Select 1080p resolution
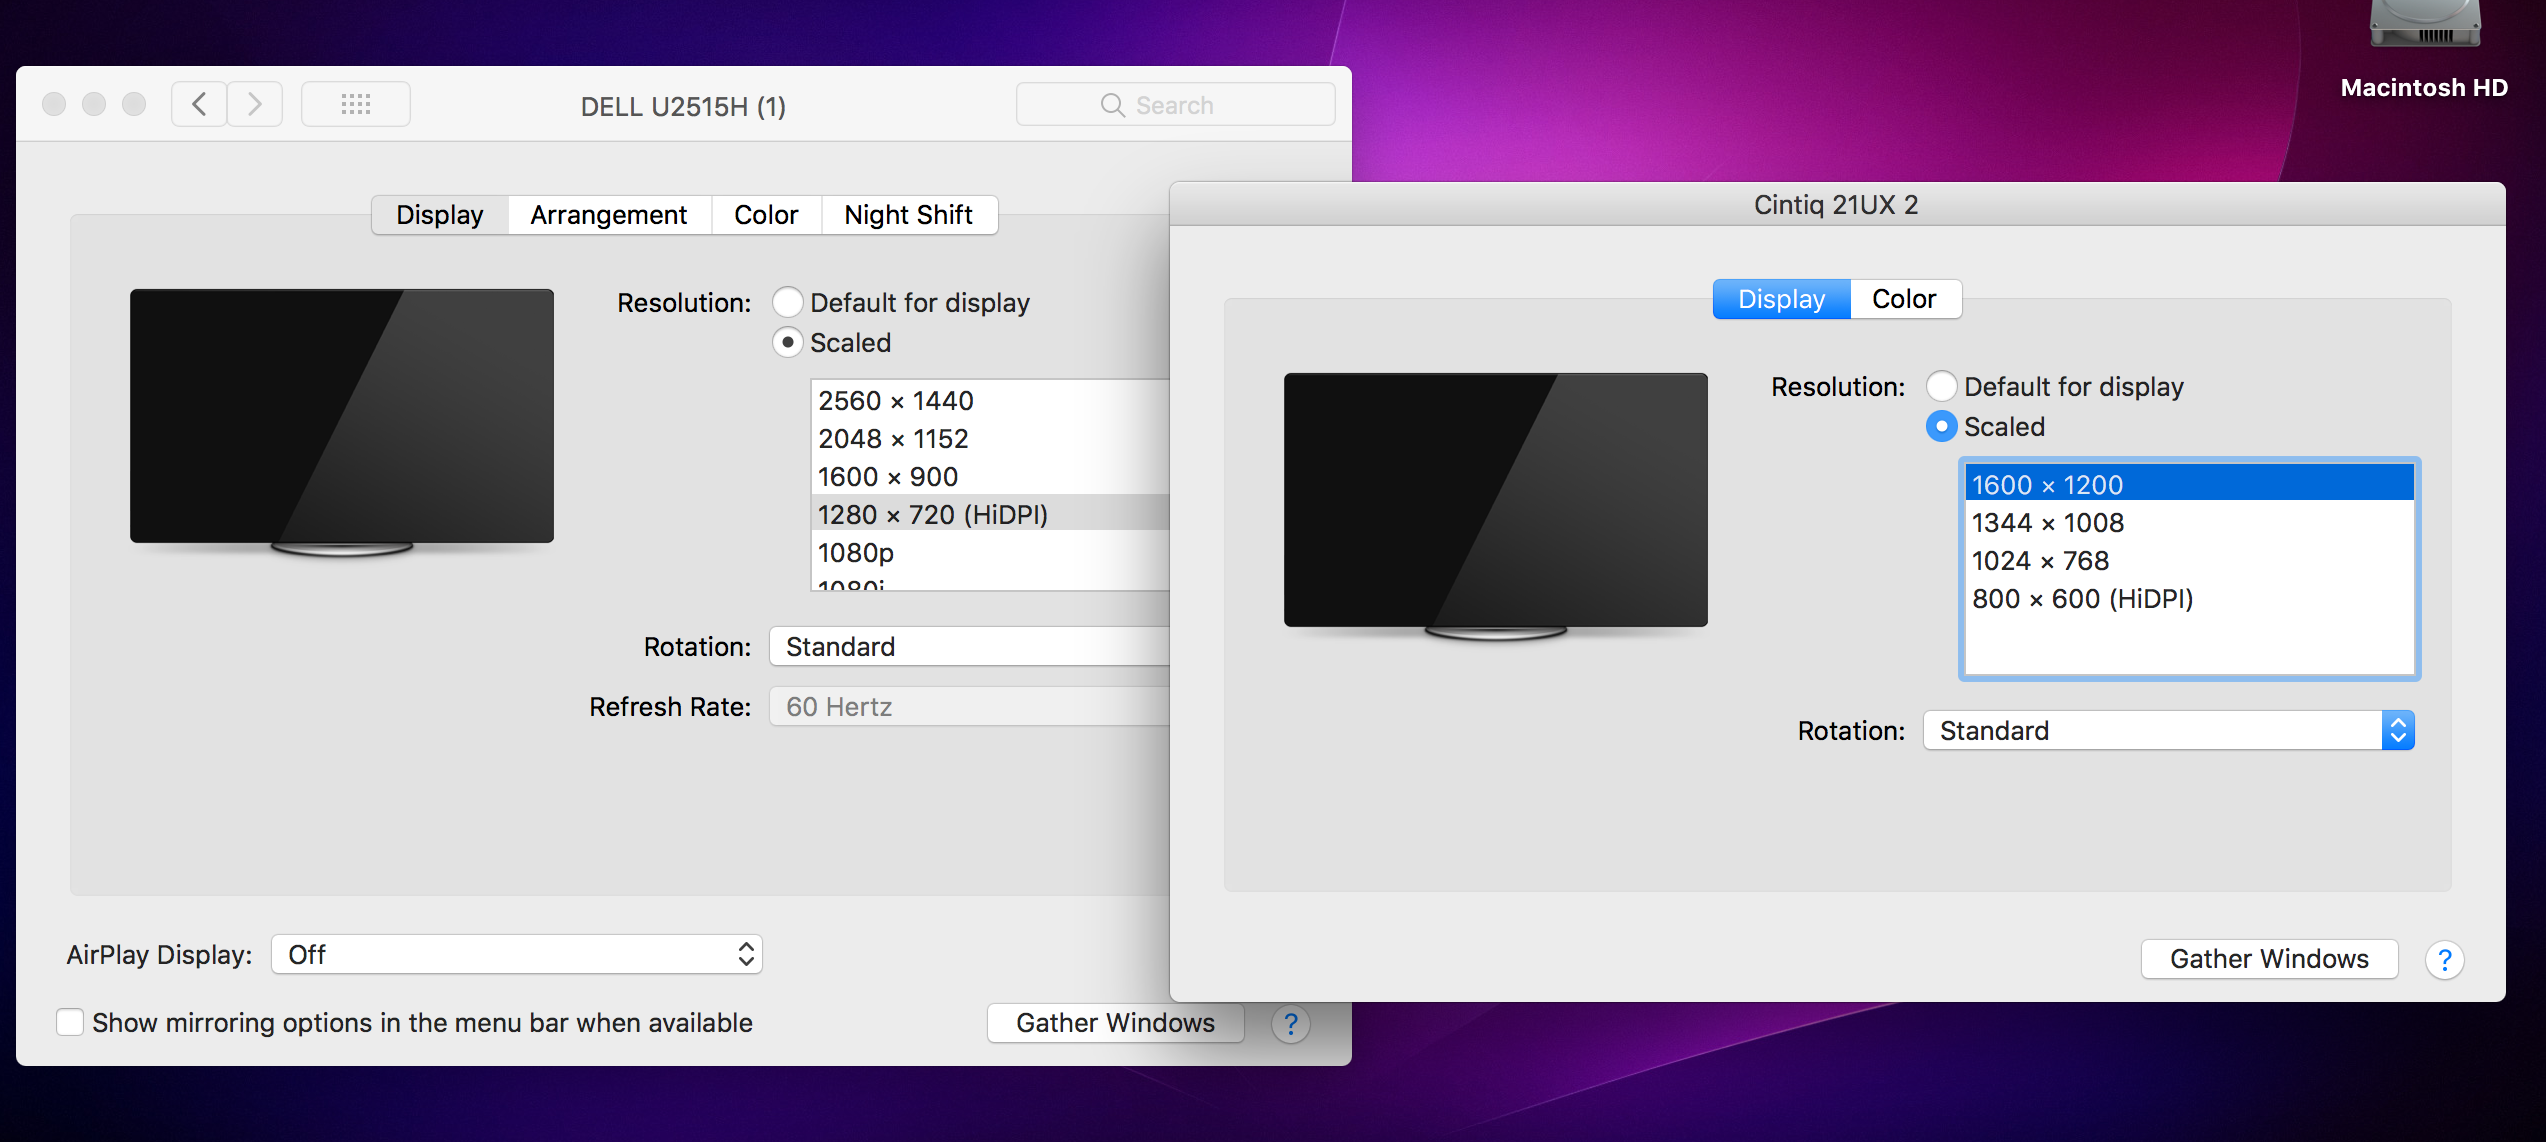The image size is (2546, 1142). [990, 552]
